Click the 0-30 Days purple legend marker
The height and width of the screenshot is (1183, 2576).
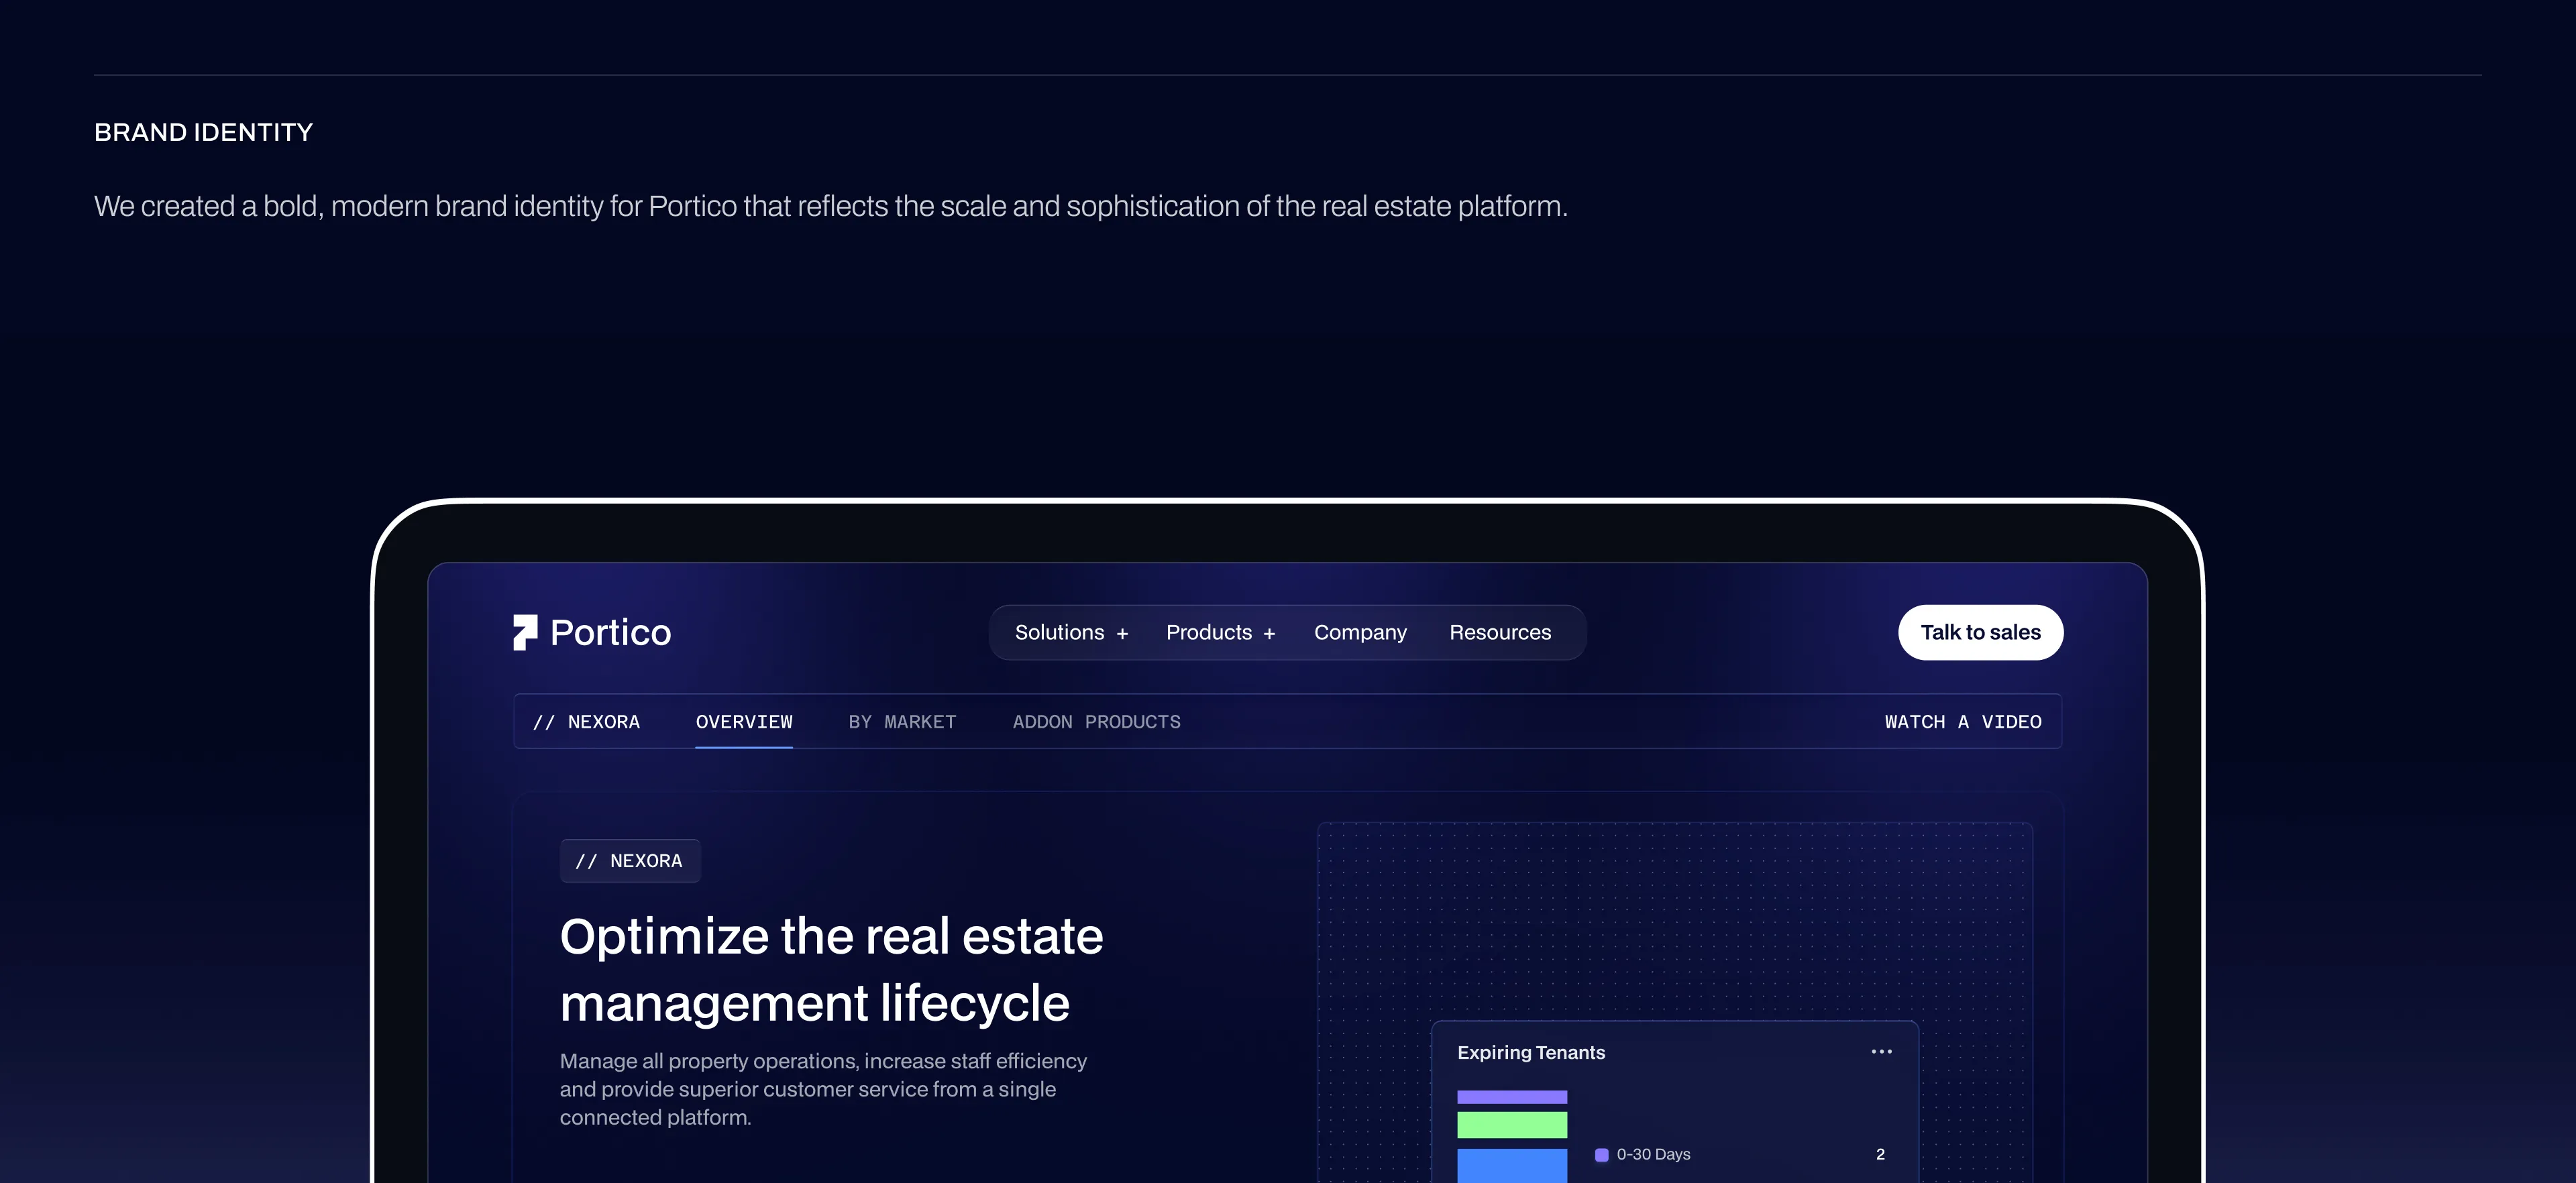point(1601,1155)
